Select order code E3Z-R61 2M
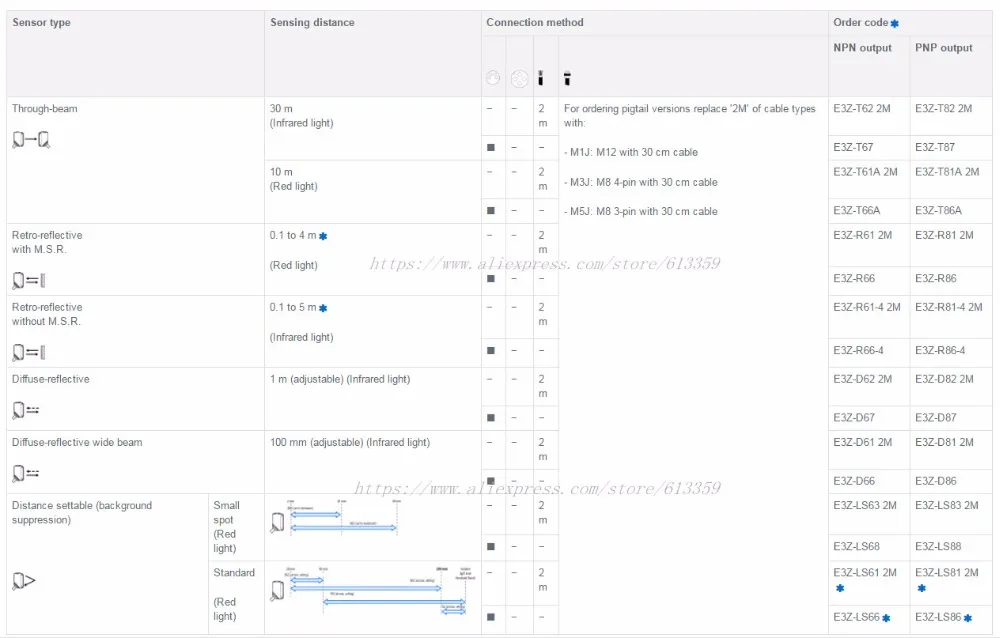Image resolution: width=1000 pixels, height=638 pixels. [862, 235]
